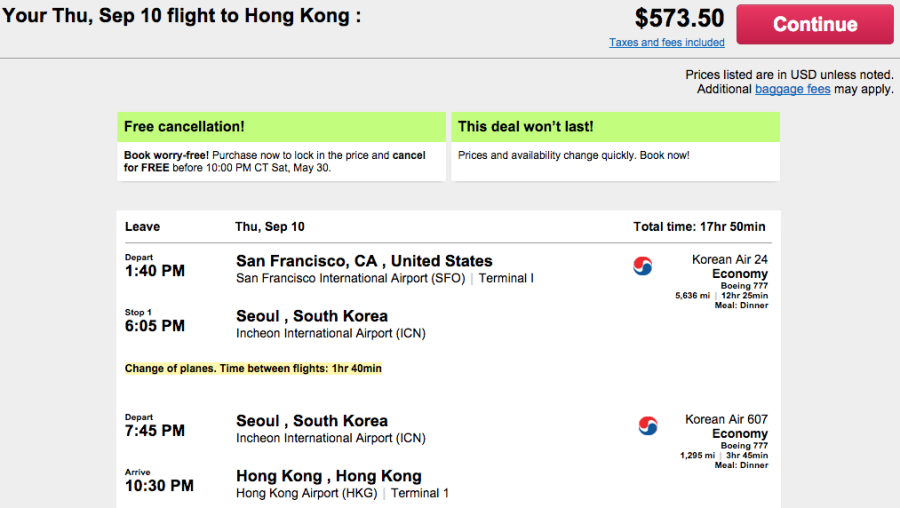This screenshot has height=508, width=900.
Task: Select the San Francisco, CA departure city heading
Action: [364, 261]
